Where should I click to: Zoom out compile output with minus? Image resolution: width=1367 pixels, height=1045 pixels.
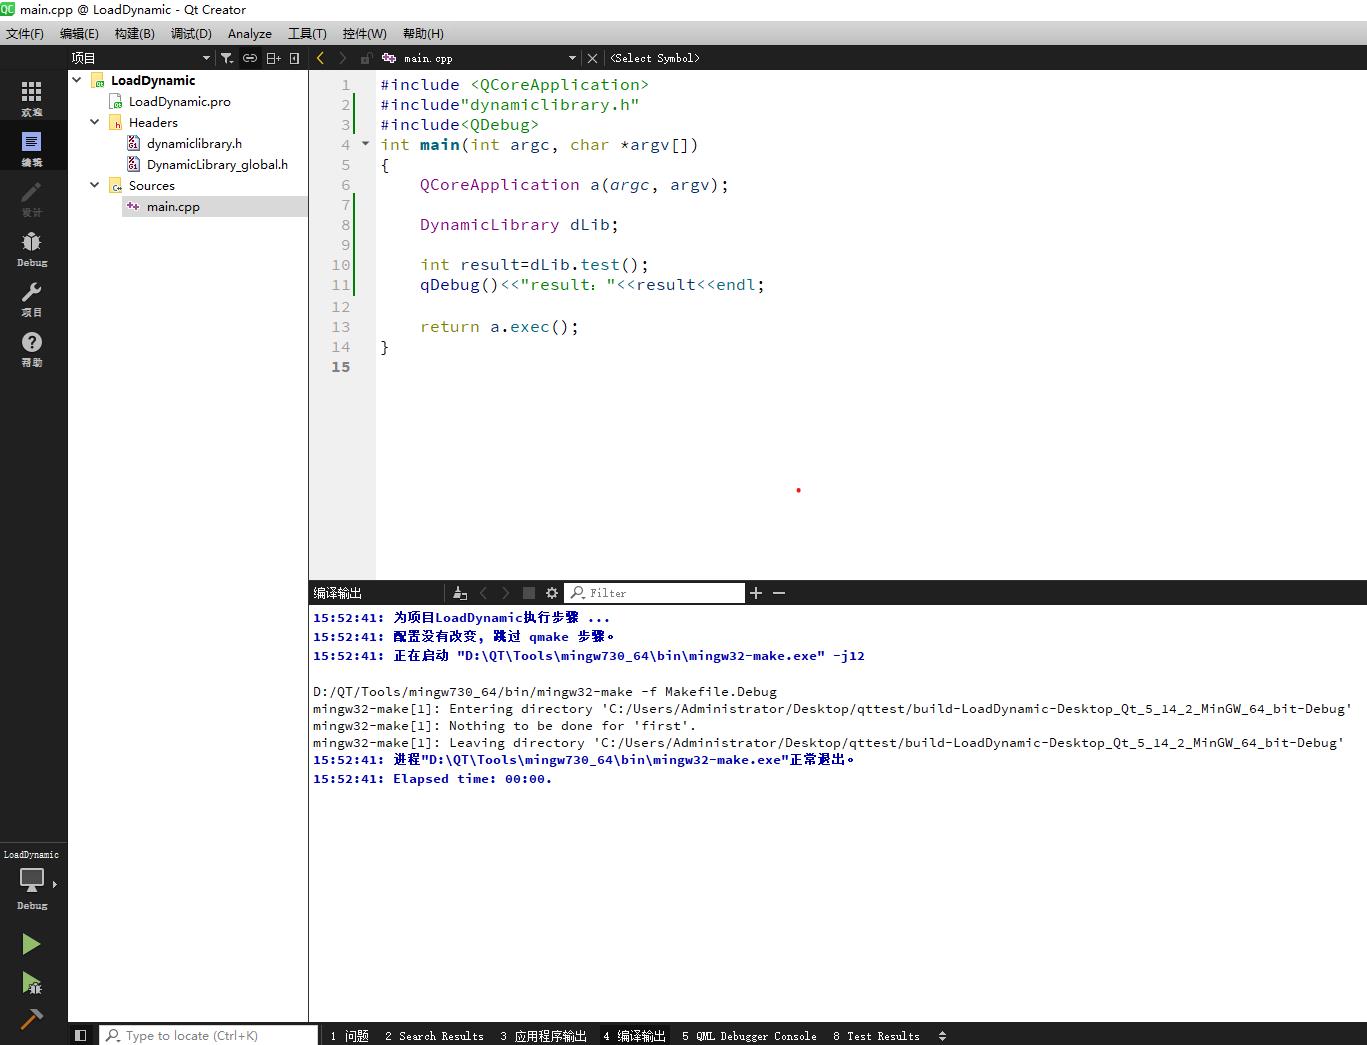click(779, 593)
